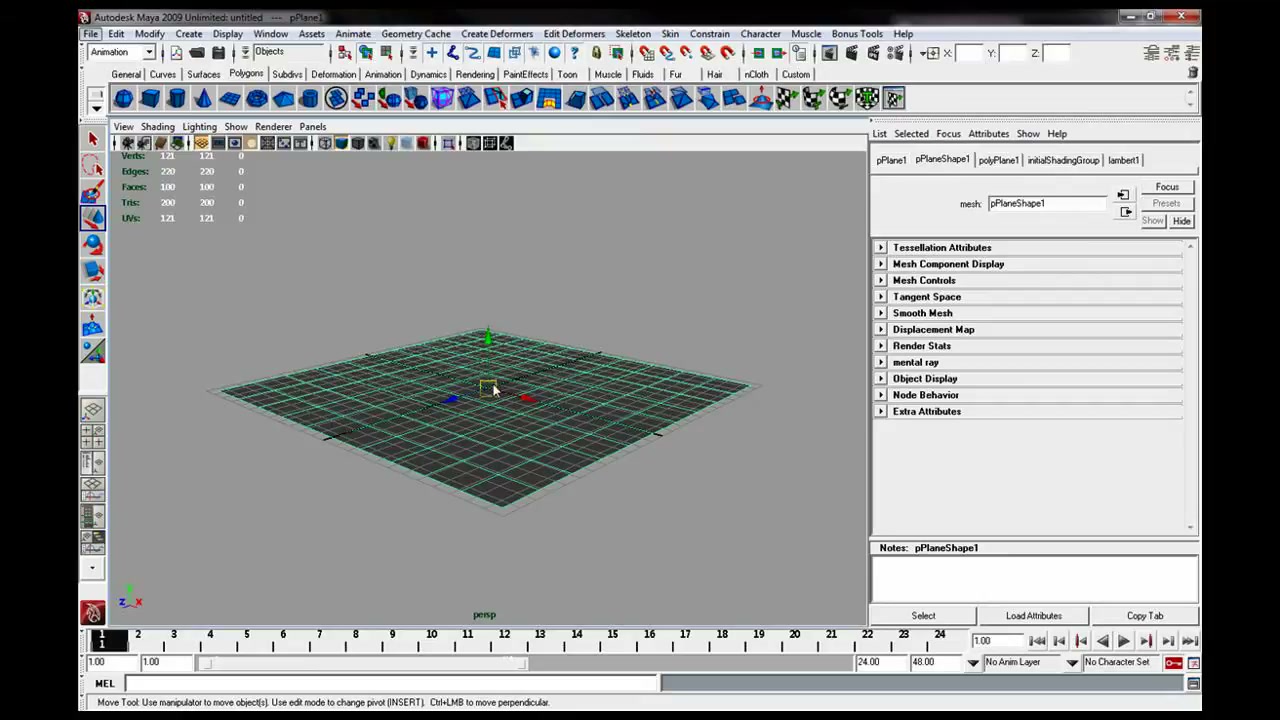Toggle wireframe on shaded in viewport
The image size is (1280, 720).
tap(358, 143)
